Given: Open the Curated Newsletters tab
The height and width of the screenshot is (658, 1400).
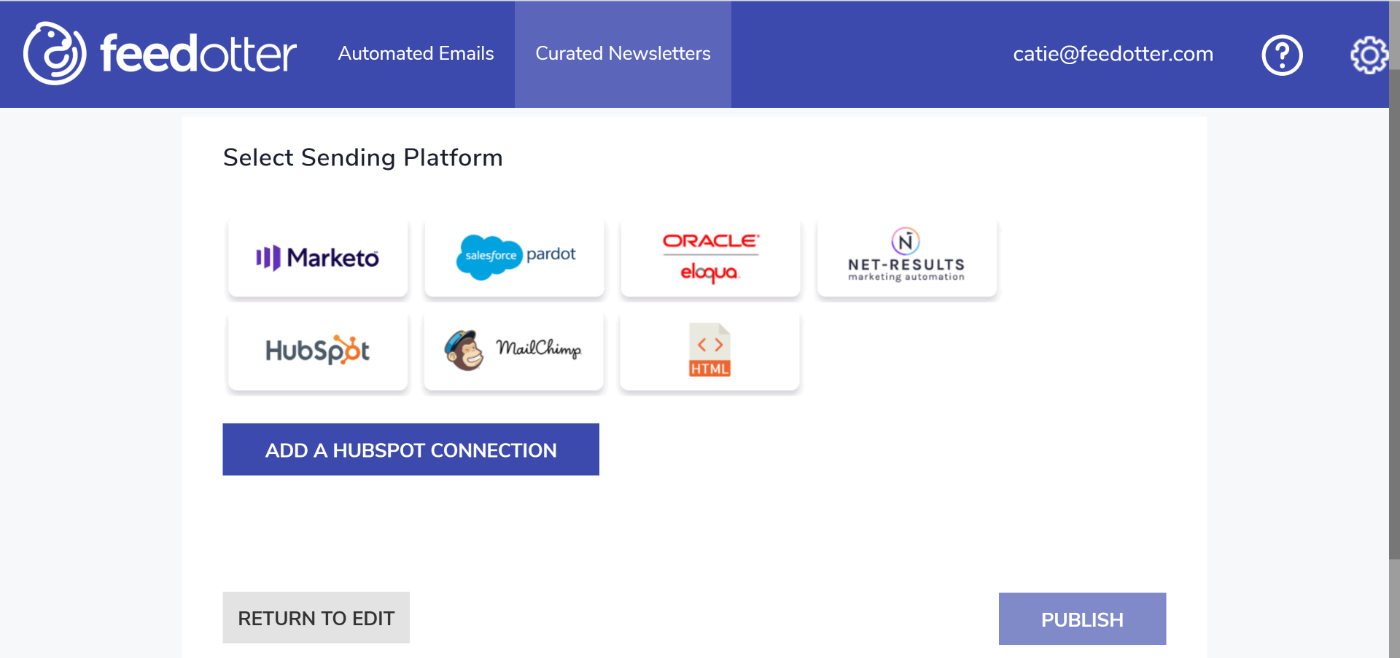Looking at the screenshot, I should pos(623,54).
